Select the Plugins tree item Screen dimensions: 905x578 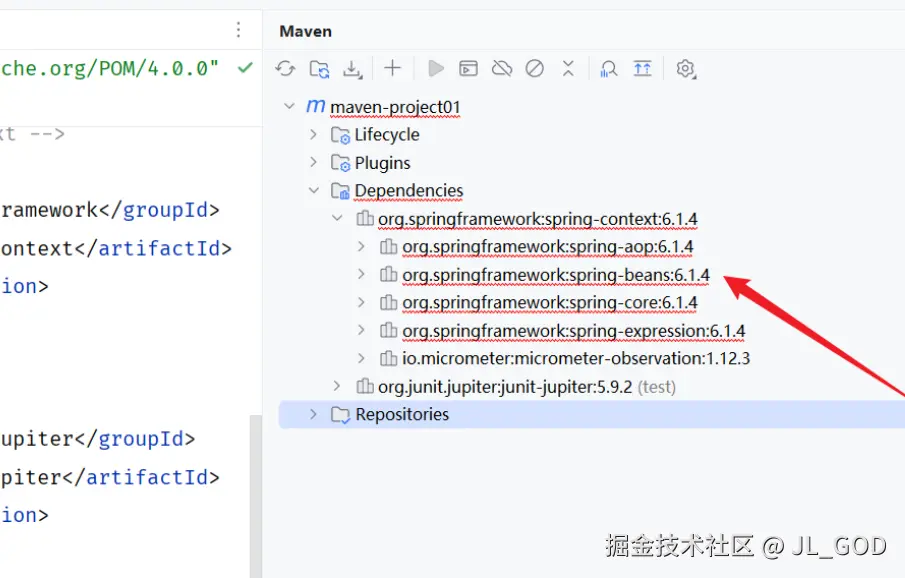click(x=382, y=163)
